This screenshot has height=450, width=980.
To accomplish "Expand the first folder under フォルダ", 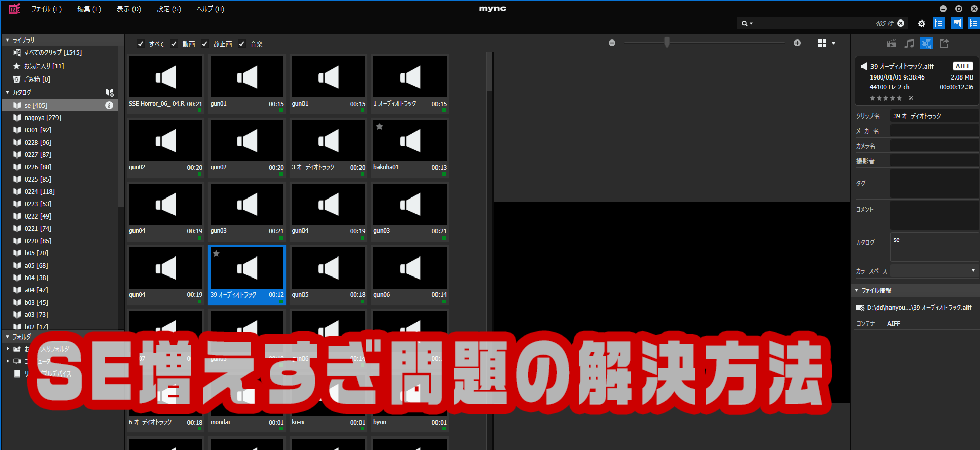I will point(8,348).
